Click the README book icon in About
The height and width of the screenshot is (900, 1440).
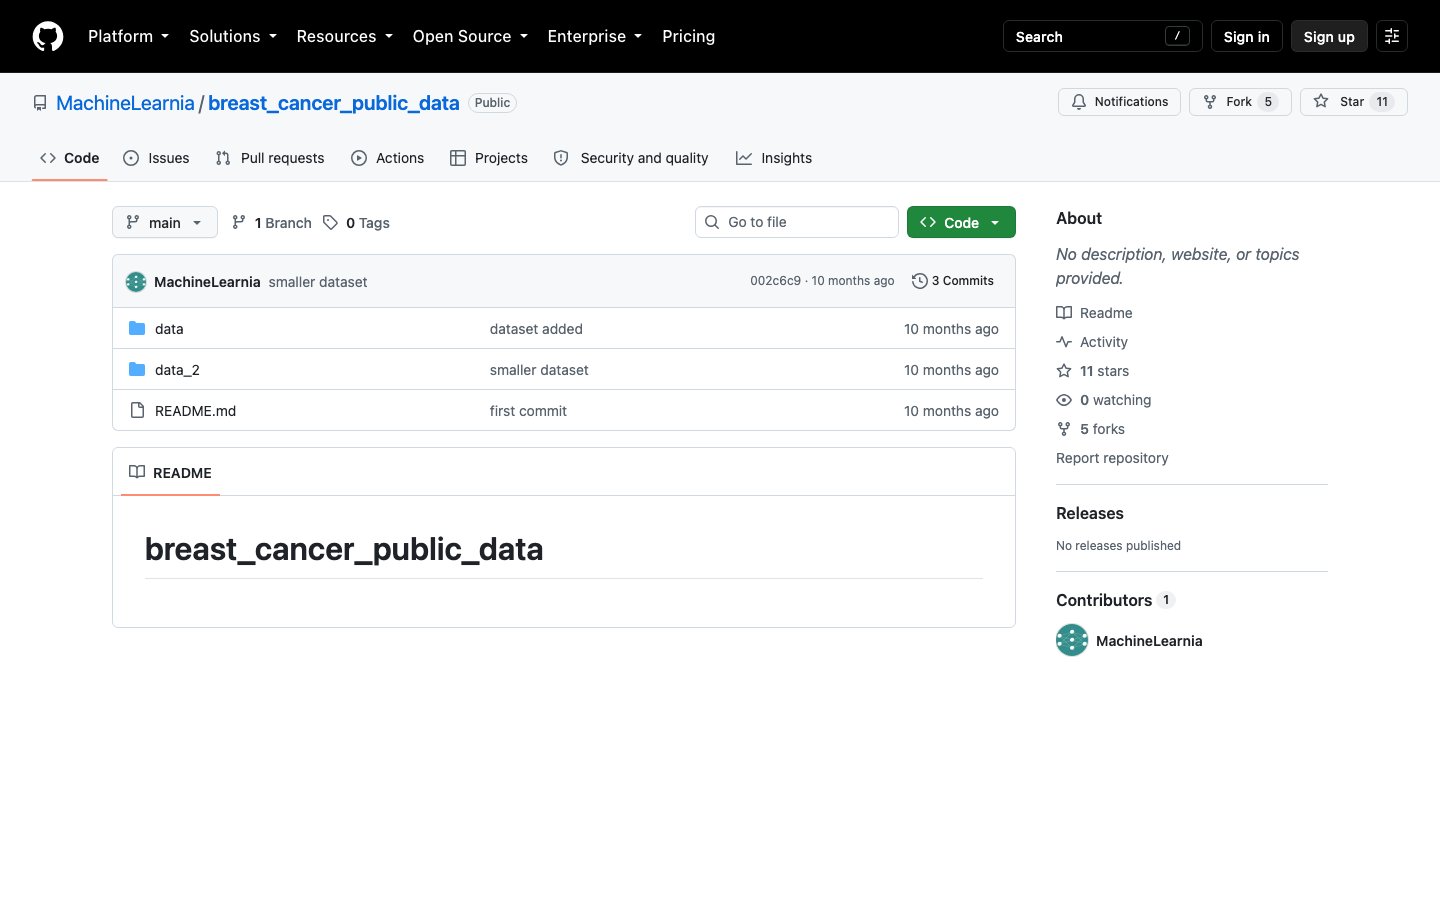click(x=1064, y=313)
